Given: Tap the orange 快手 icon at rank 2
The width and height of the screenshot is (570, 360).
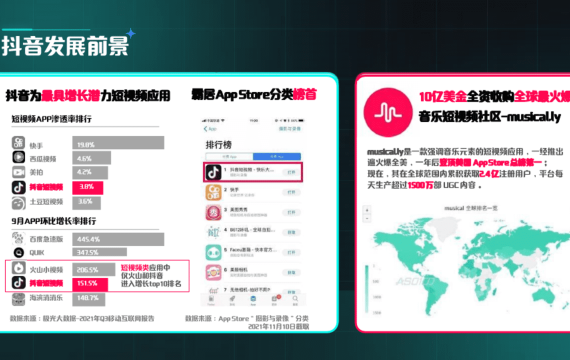Looking at the screenshot, I should click(x=213, y=192).
